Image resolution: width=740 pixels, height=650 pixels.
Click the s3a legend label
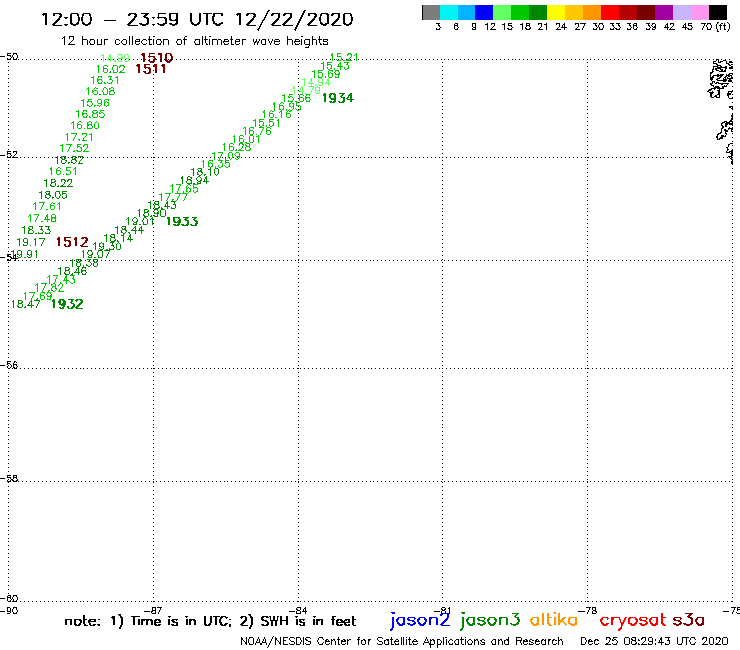click(688, 620)
